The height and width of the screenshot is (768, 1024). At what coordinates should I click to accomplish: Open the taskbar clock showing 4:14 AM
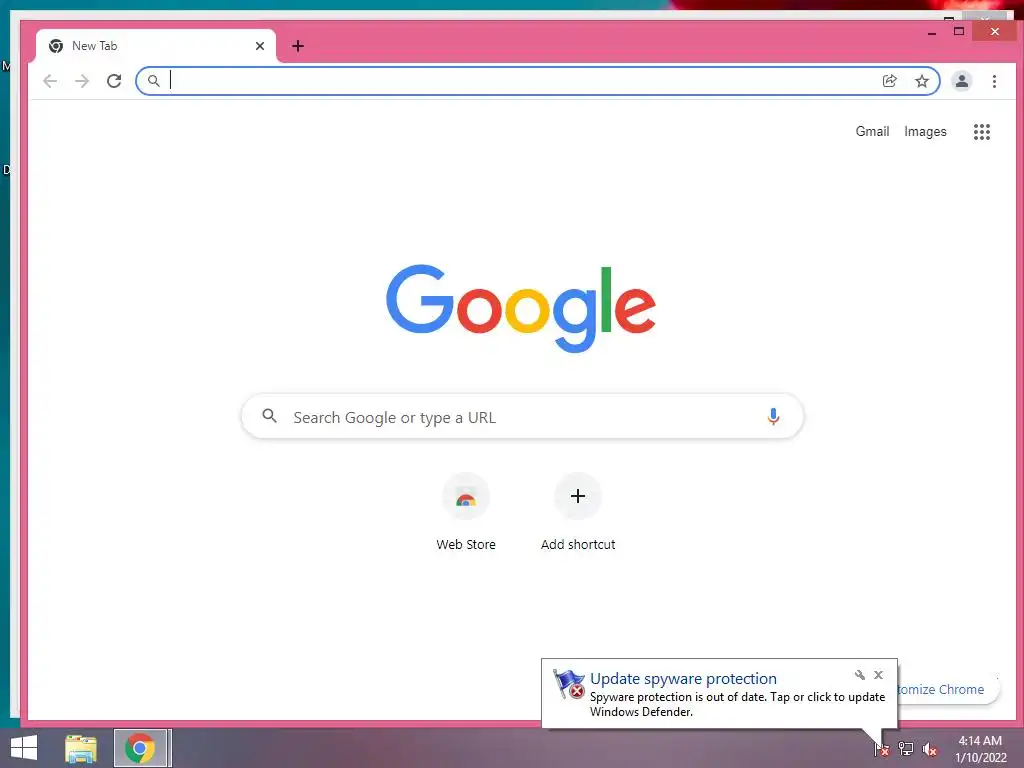(x=981, y=749)
